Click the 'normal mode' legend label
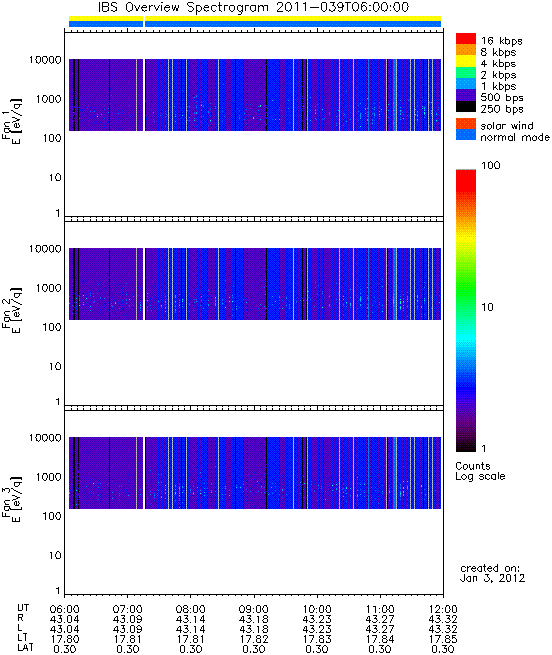The width and height of the screenshot is (552, 655). pos(515,137)
